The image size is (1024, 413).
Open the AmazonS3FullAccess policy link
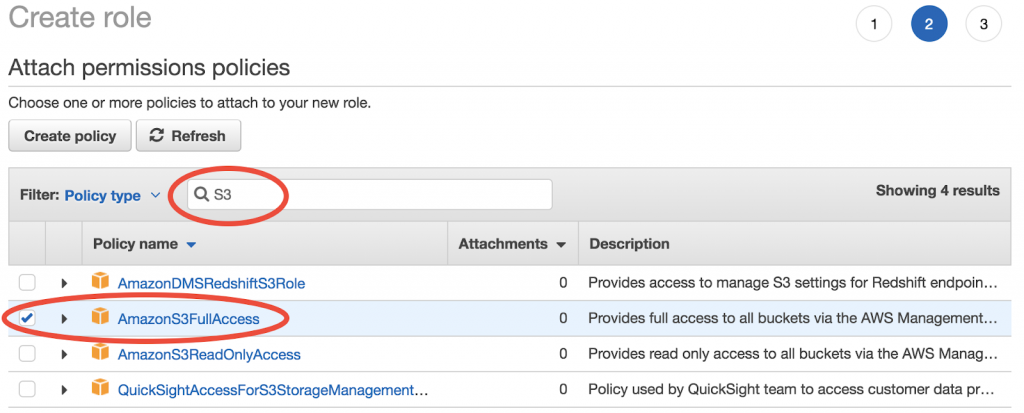188,319
